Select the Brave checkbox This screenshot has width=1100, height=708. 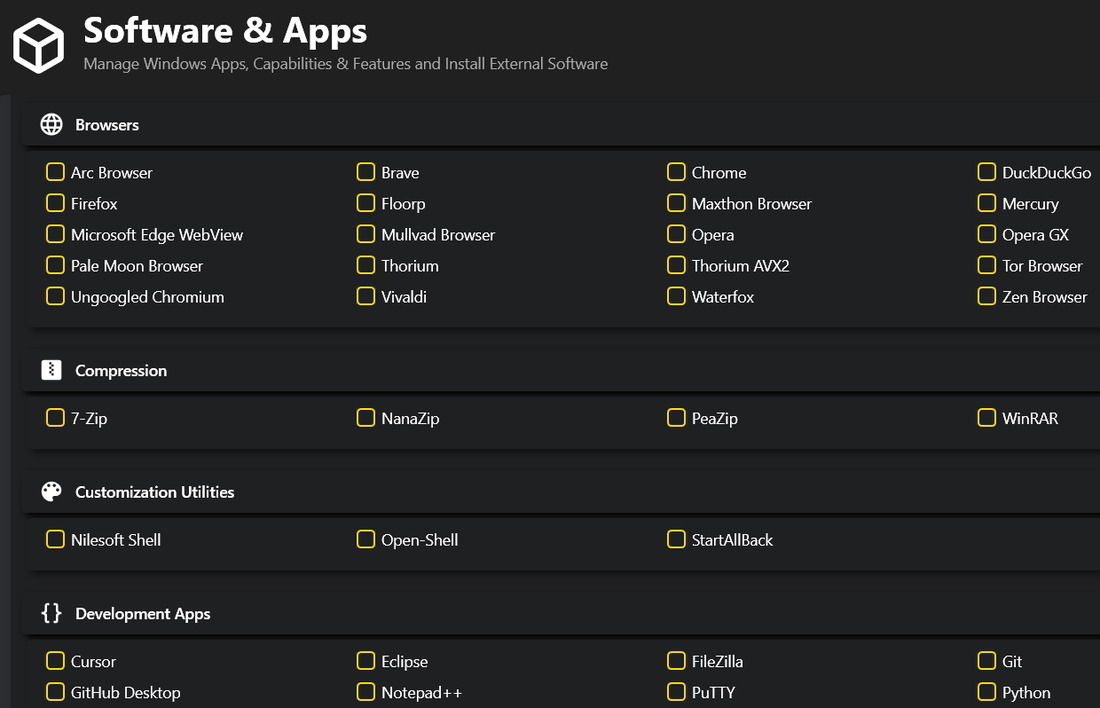pos(365,172)
